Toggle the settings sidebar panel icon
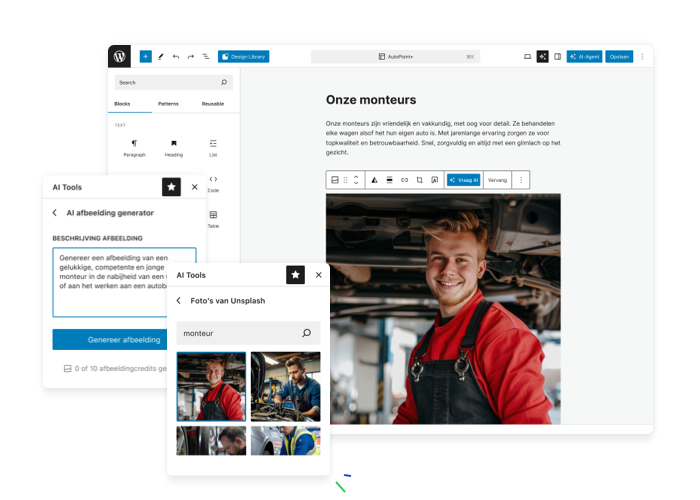Image resolution: width=700 pixels, height=500 pixels. [x=558, y=57]
